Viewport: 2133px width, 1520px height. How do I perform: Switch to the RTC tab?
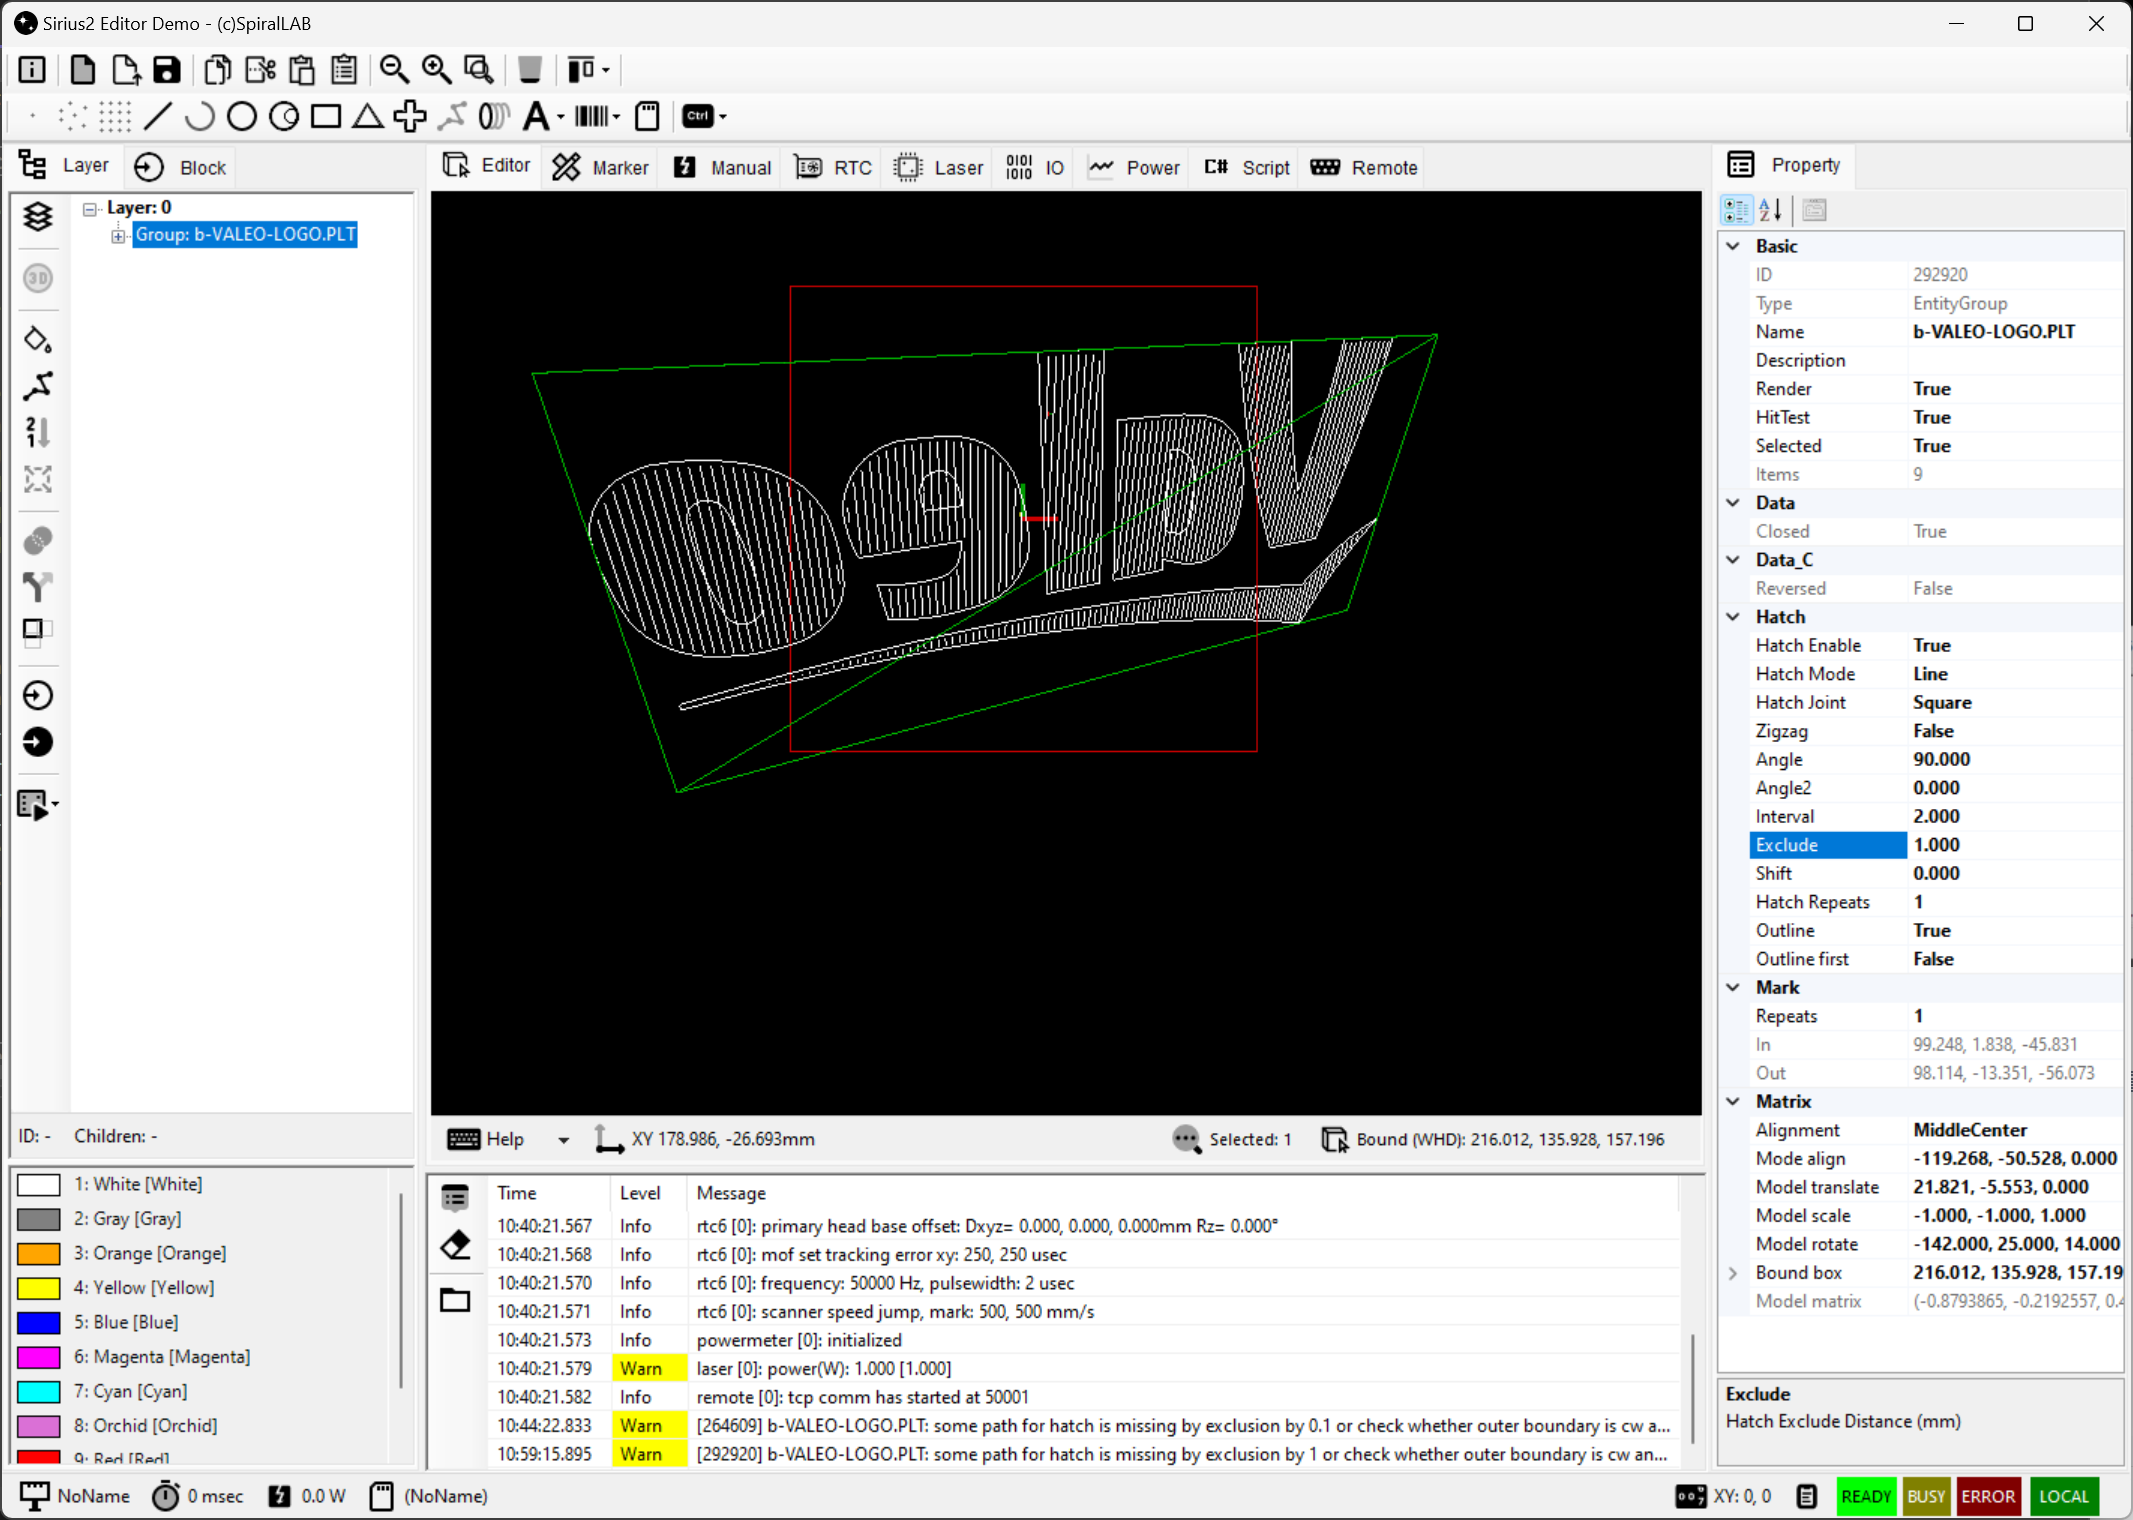coord(834,167)
